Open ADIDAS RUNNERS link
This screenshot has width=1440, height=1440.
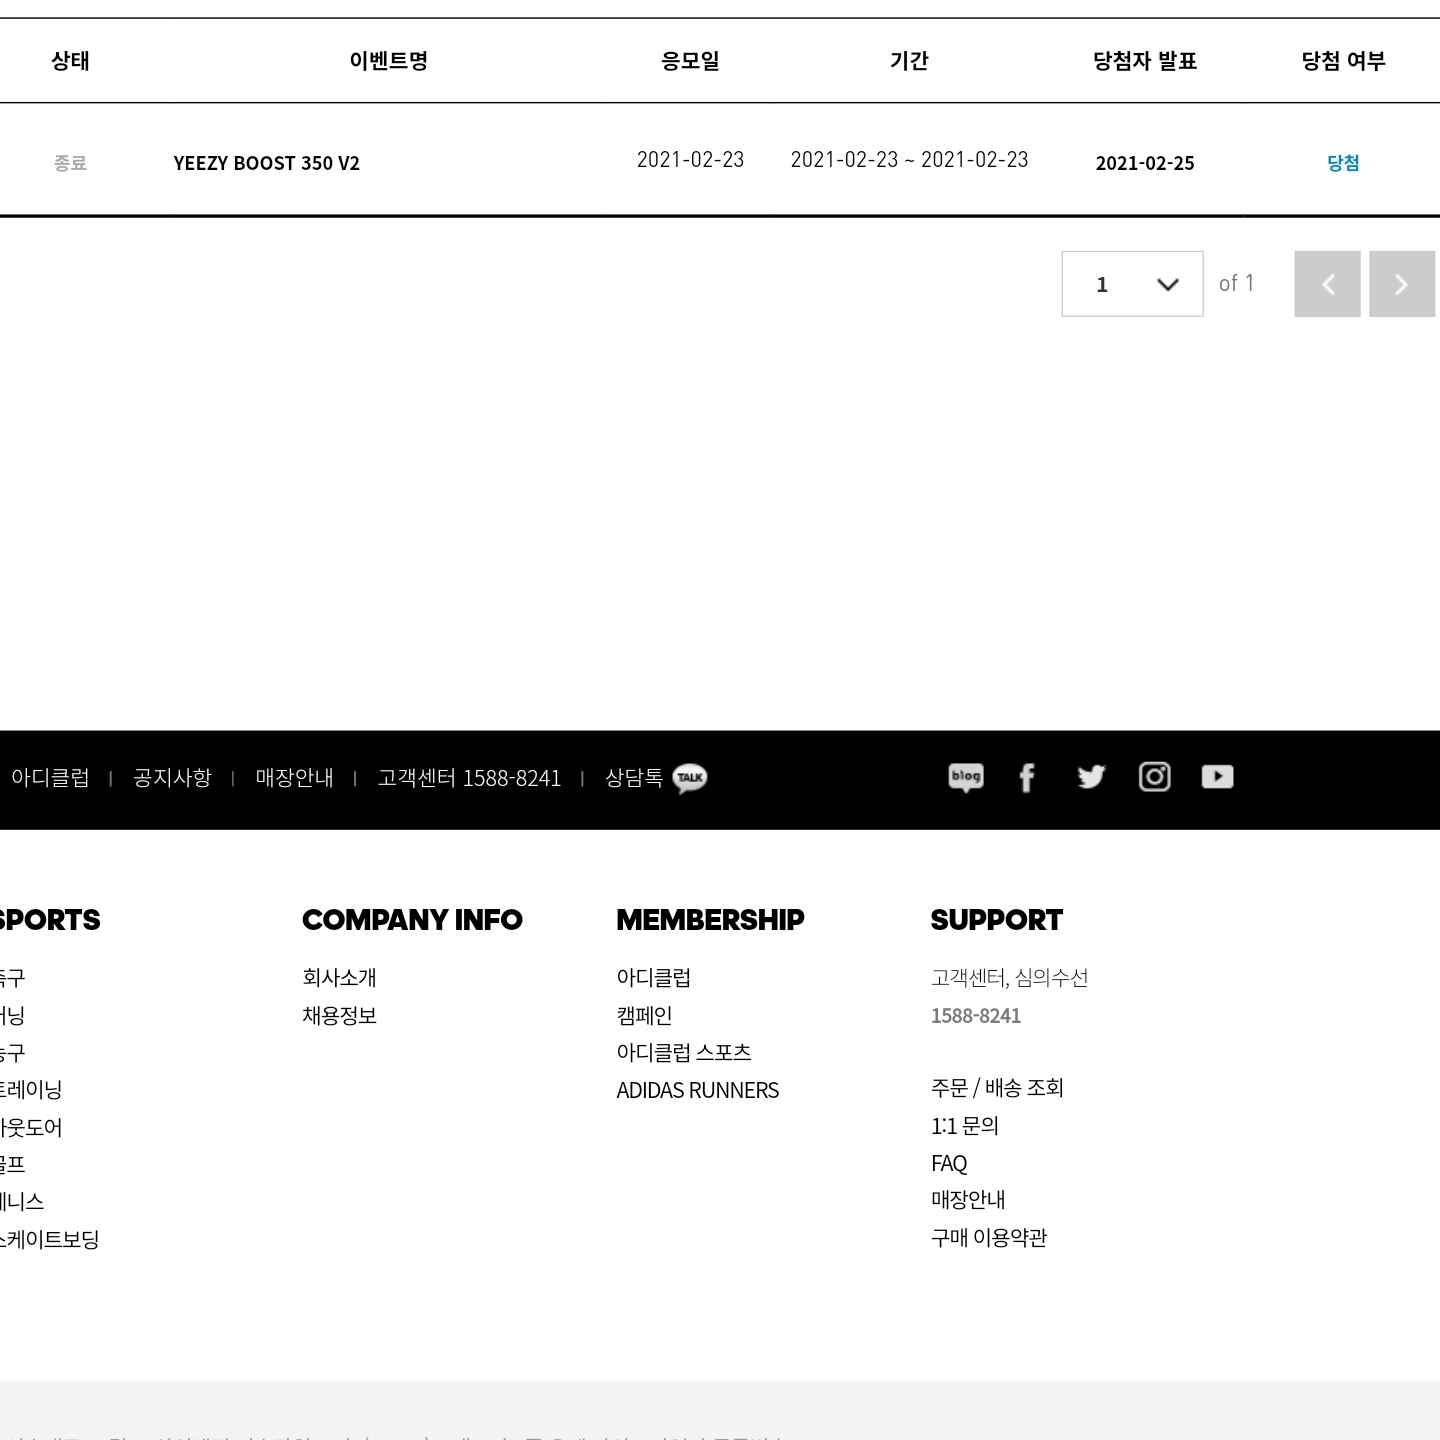697,1091
